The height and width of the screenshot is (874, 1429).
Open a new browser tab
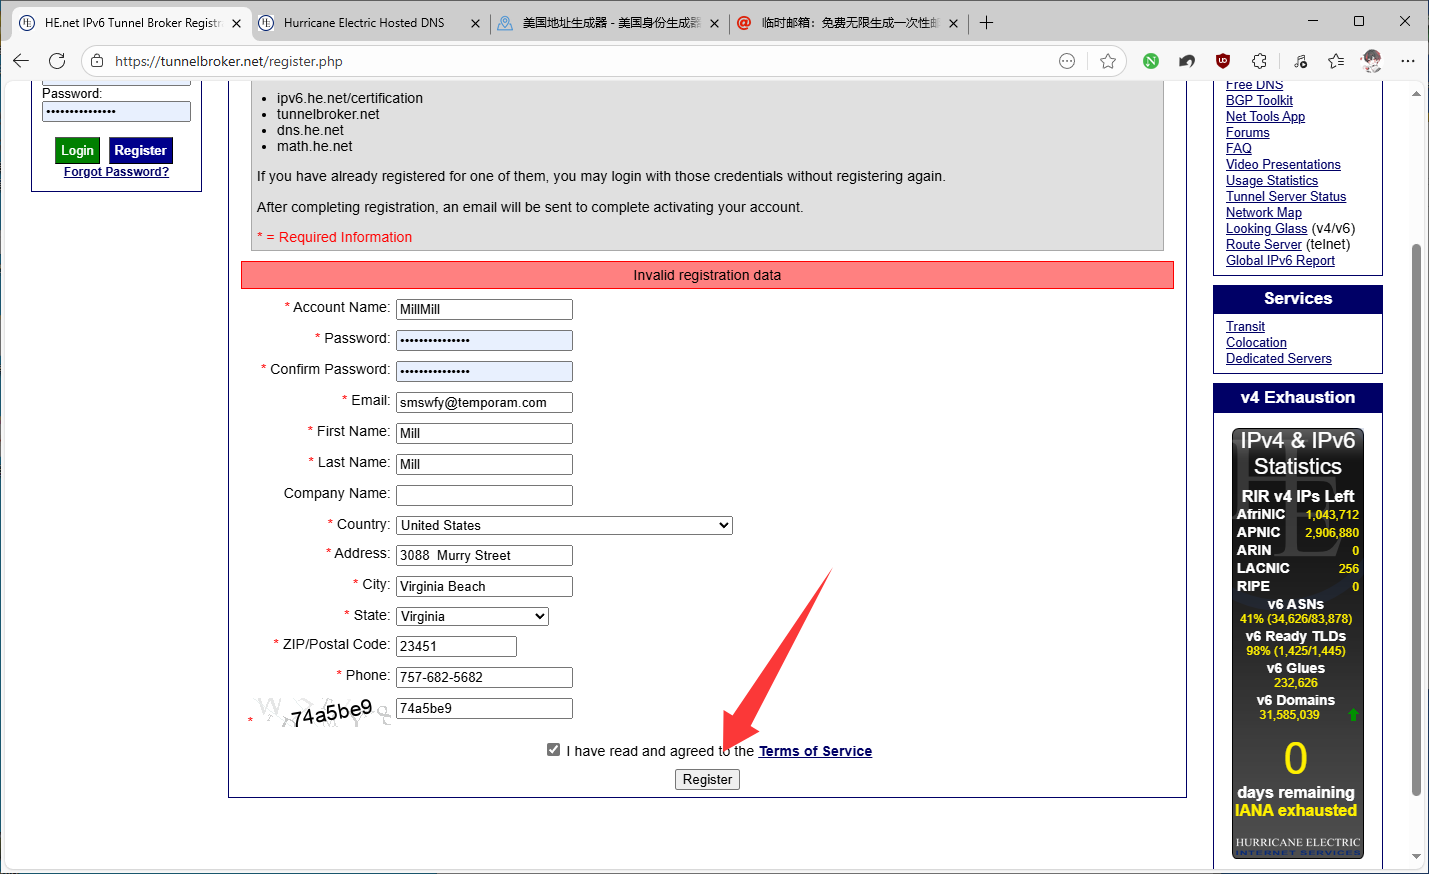pyautogui.click(x=987, y=22)
